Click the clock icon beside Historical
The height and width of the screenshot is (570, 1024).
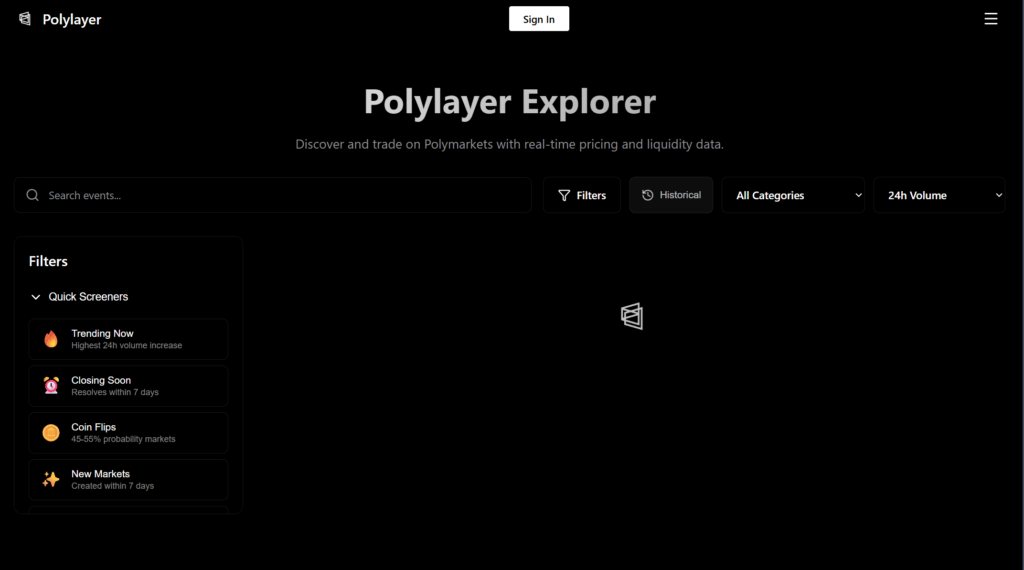(647, 195)
